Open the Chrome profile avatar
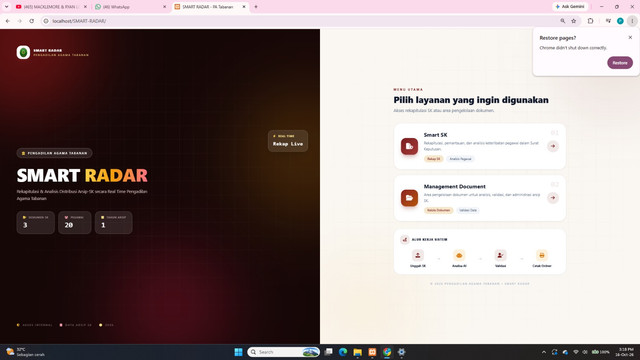 pos(620,21)
